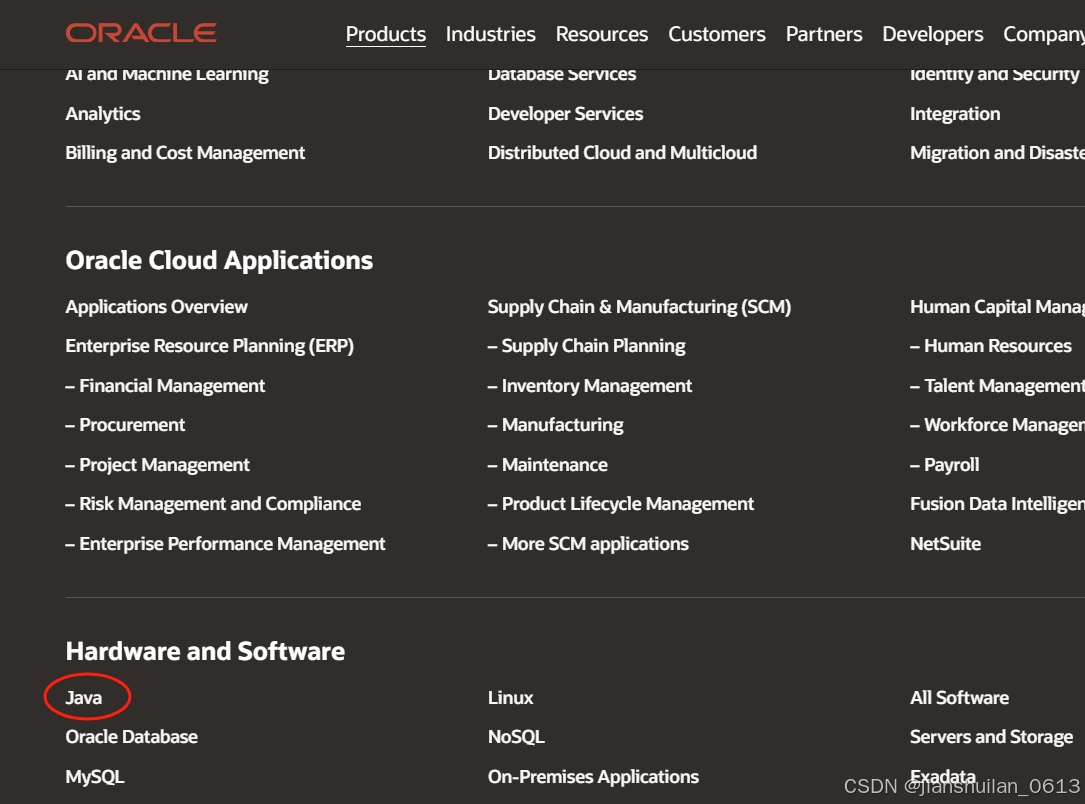Viewport: 1085px width, 804px height.
Task: Select the Oracle Database link
Action: point(131,737)
